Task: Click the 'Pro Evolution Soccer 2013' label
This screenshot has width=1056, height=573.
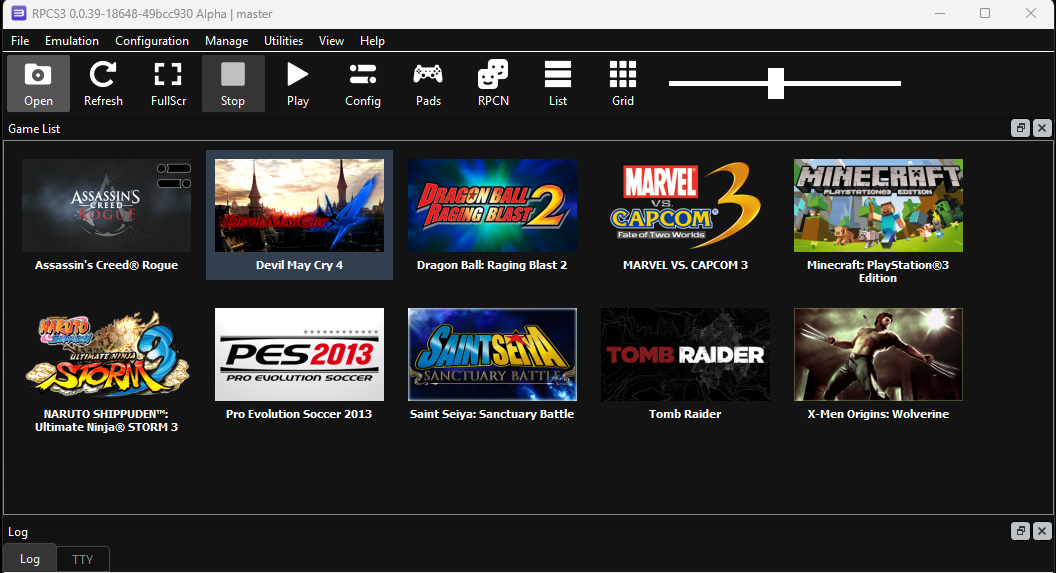Action: coord(299,414)
